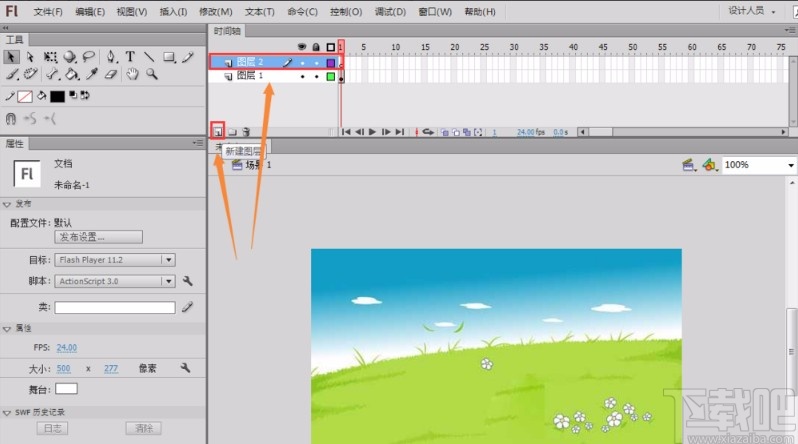The width and height of the screenshot is (798, 444).
Task: Select the Zoom magnifier tool
Action: 152,74
